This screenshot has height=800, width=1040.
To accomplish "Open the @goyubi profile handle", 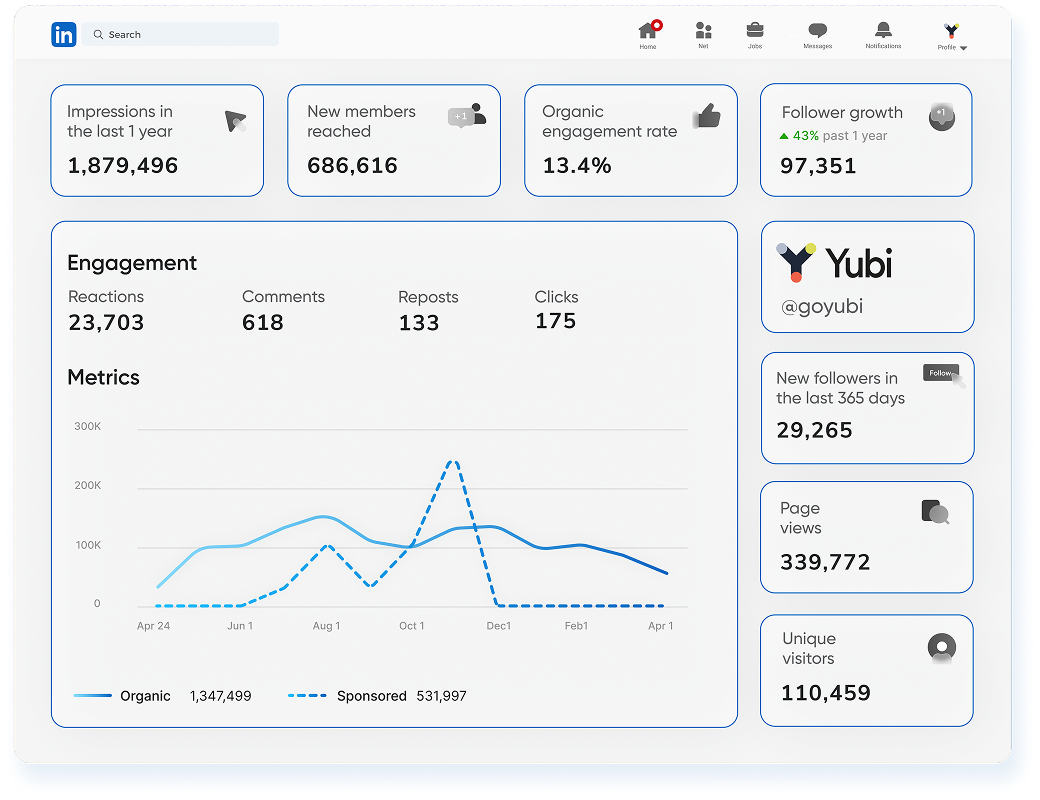I will 822,307.
